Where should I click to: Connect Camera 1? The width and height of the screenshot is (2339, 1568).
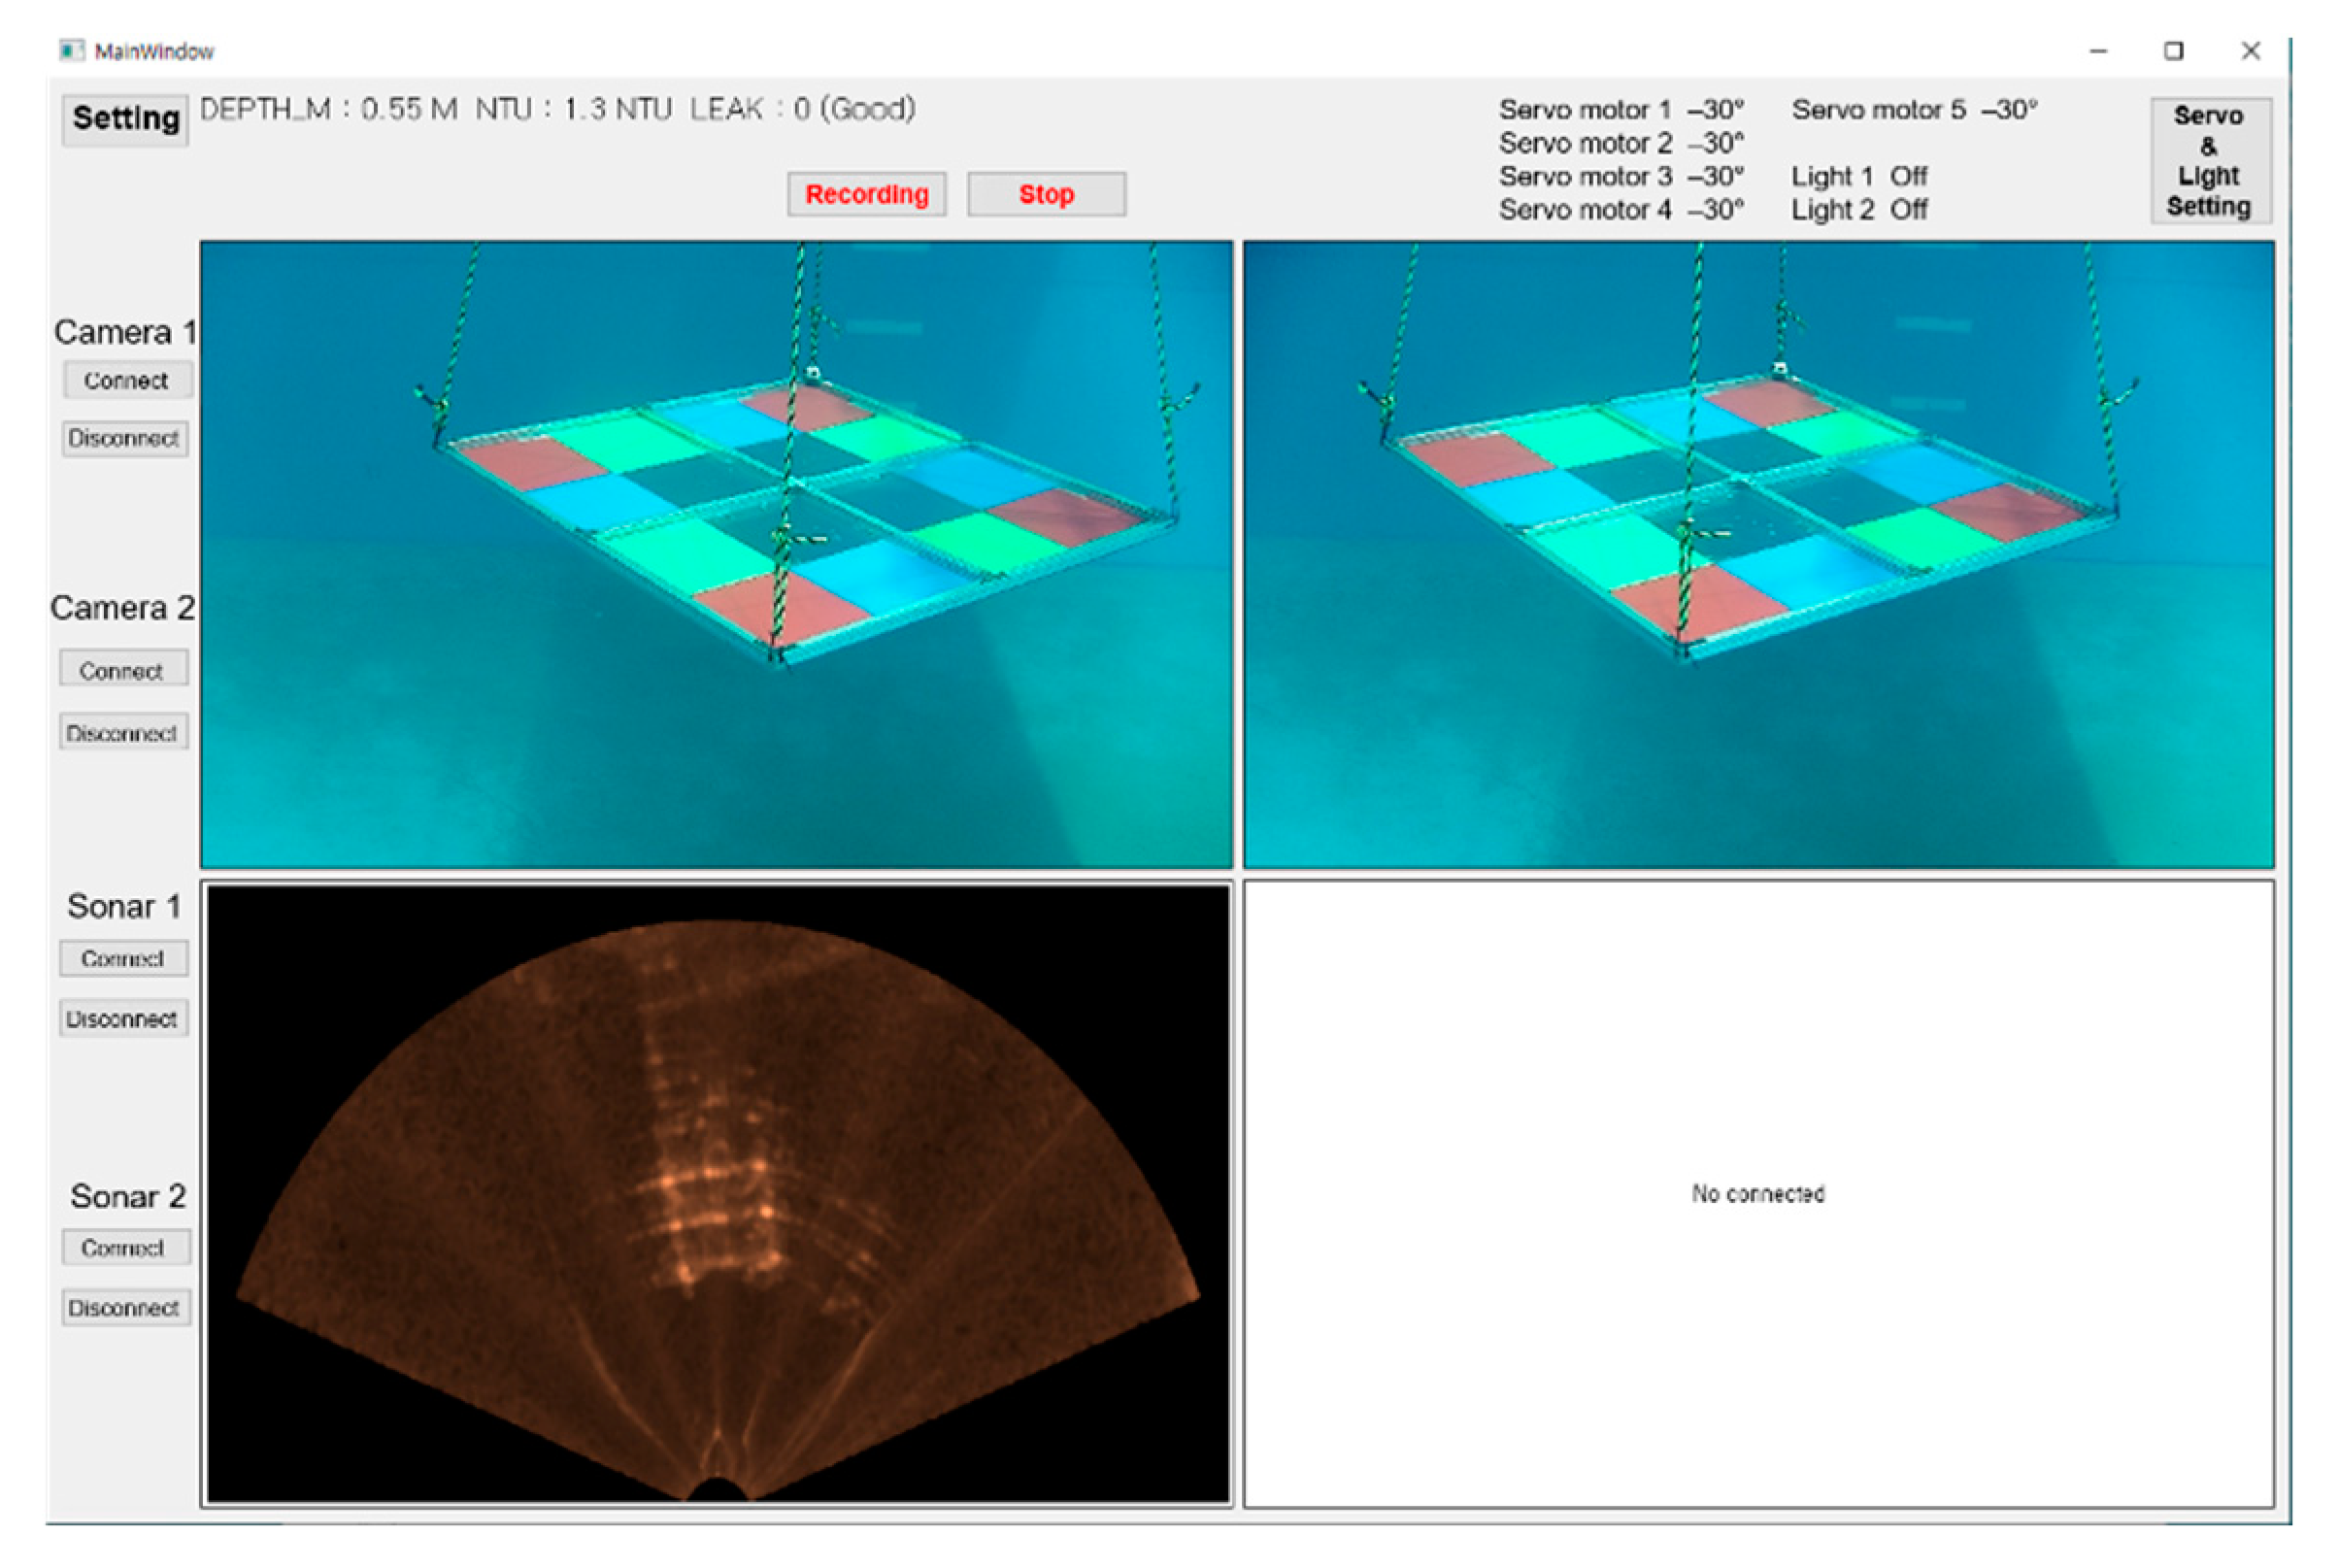coord(126,380)
